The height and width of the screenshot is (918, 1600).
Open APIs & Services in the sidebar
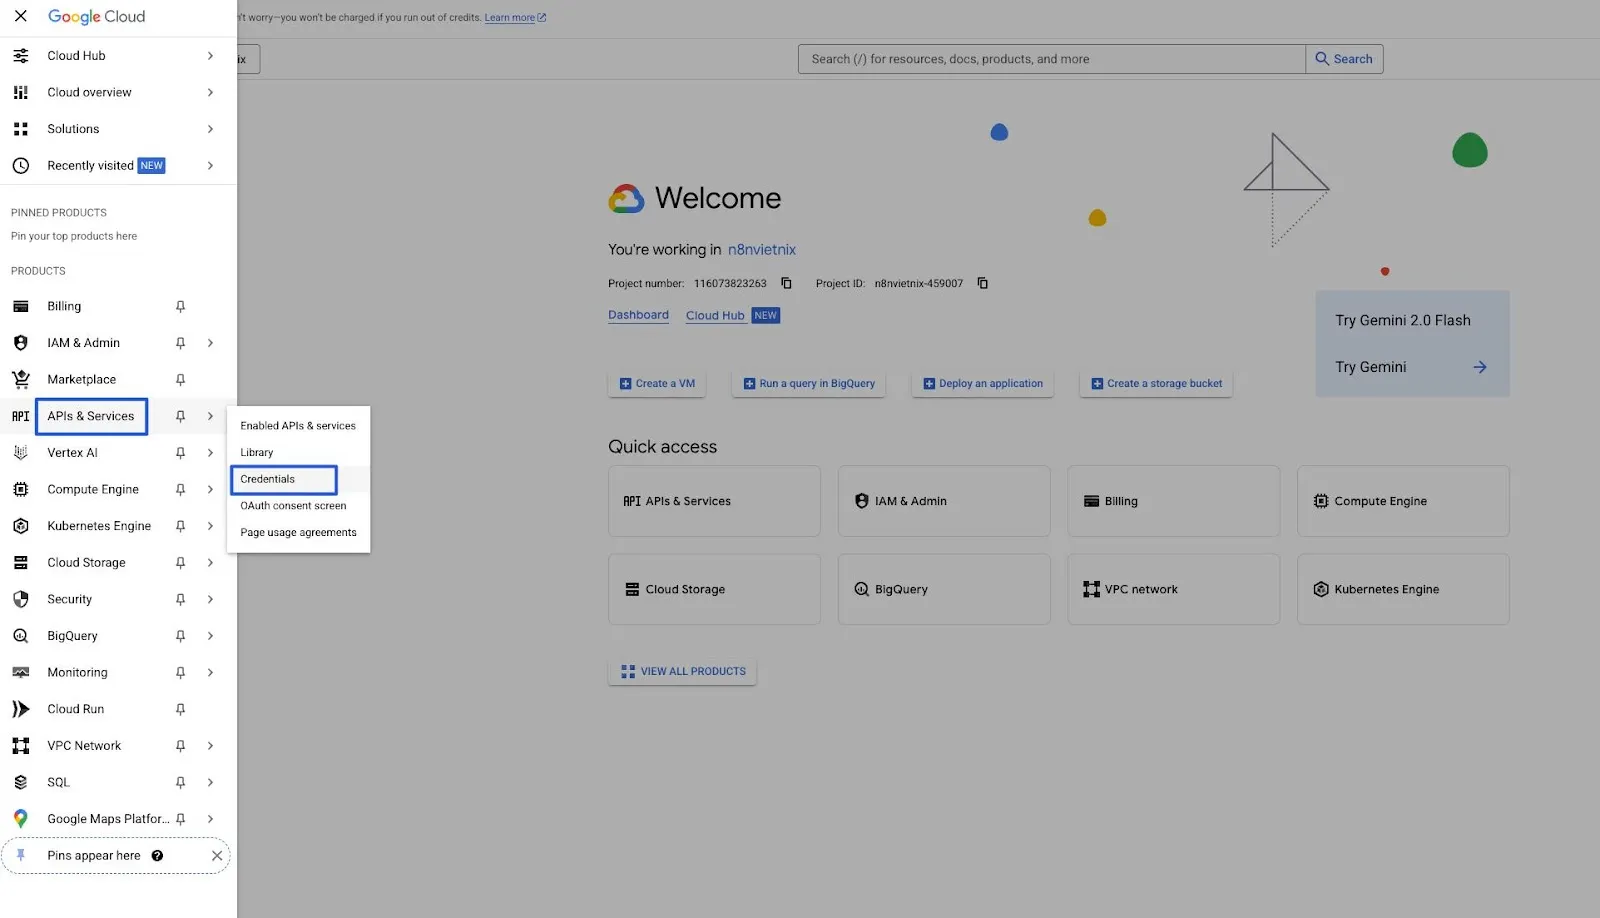pyautogui.click(x=91, y=416)
